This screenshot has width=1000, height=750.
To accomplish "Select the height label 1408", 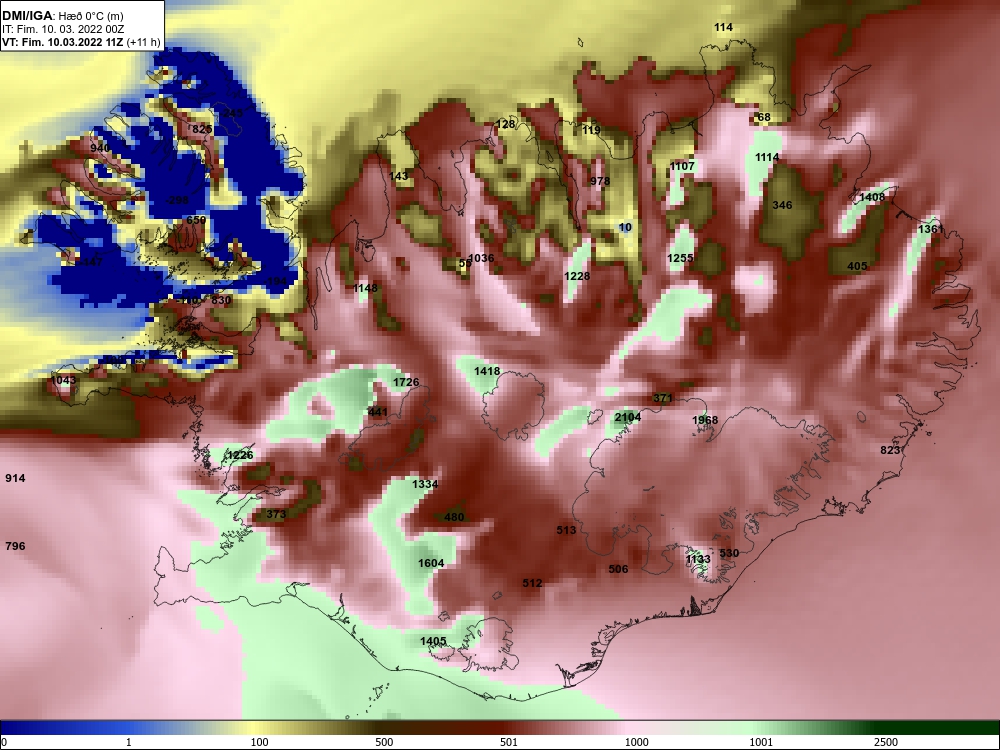I will (x=872, y=197).
